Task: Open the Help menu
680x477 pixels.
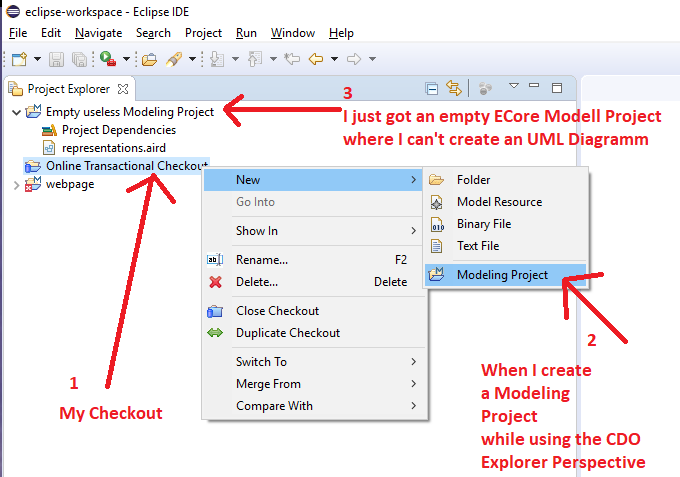Action: [x=341, y=33]
